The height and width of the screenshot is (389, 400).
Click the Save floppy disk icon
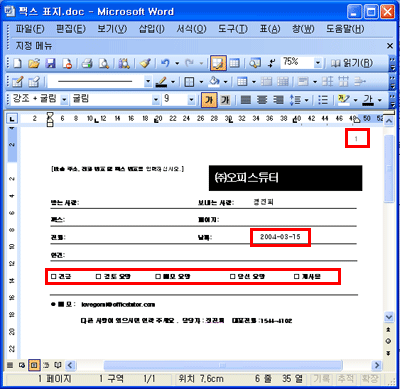pyautogui.click(x=50, y=63)
